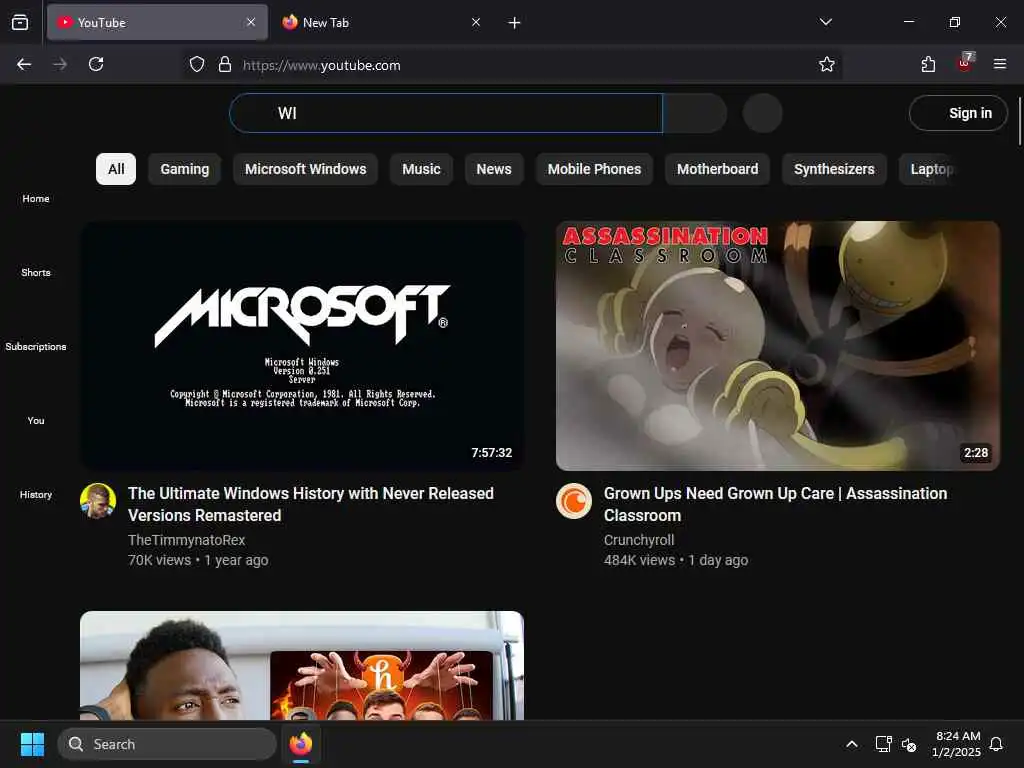Select the YouTube browser tab
The height and width of the screenshot is (768, 1024).
157,22
